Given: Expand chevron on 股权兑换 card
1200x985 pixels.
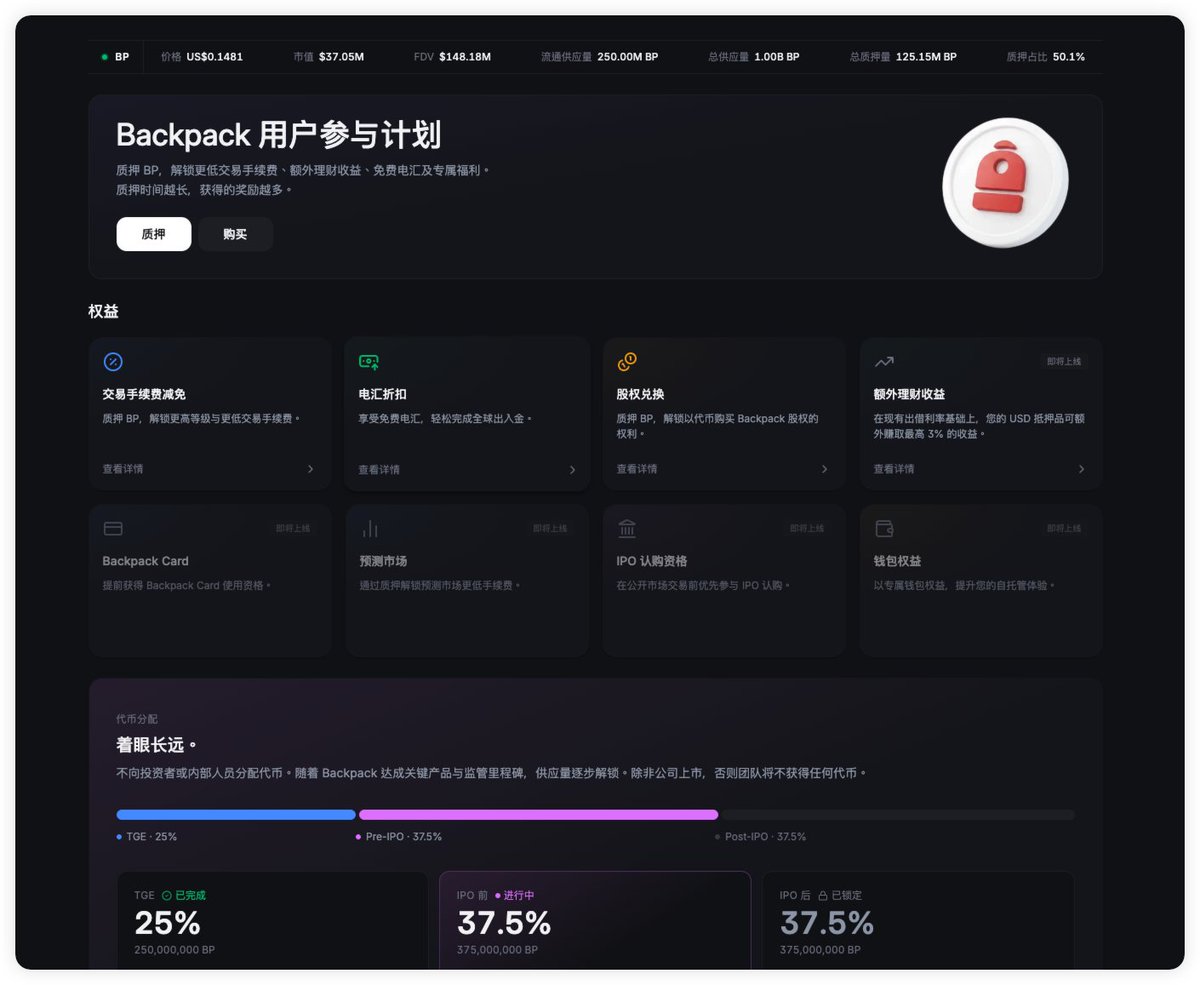Looking at the screenshot, I should pyautogui.click(x=824, y=469).
